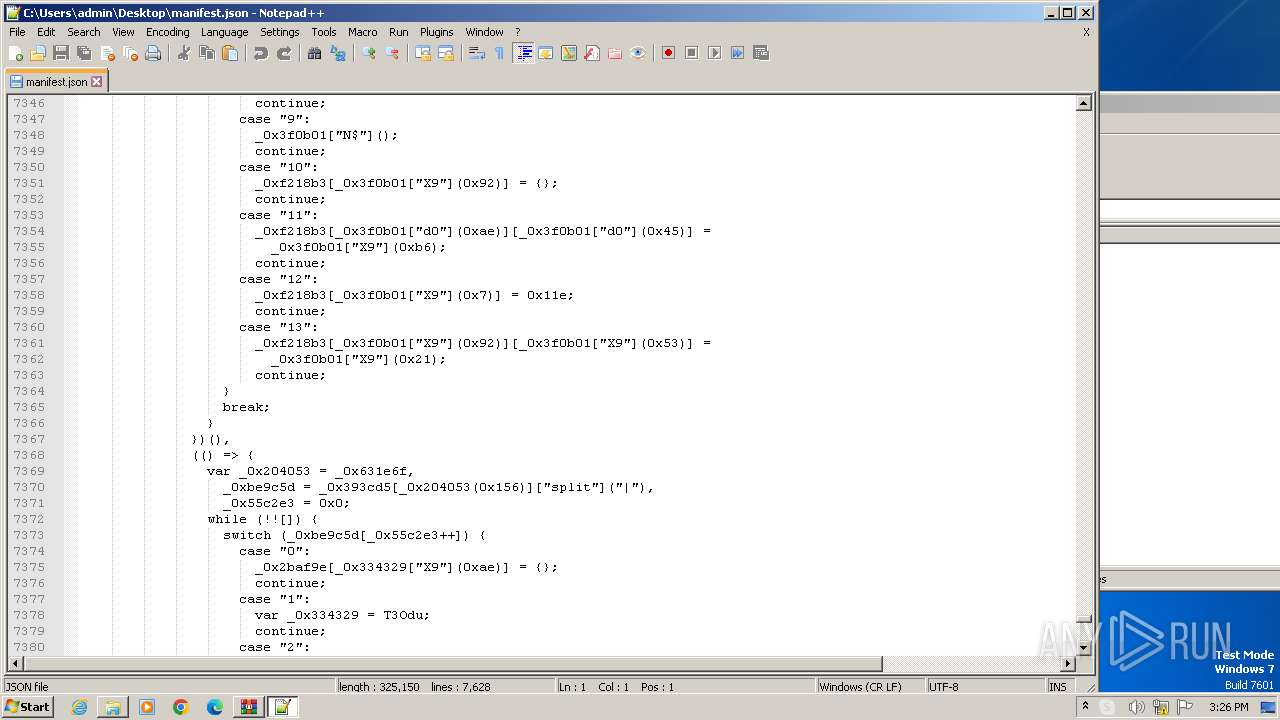
Task: Click the user-defined language icon
Action: tap(546, 53)
